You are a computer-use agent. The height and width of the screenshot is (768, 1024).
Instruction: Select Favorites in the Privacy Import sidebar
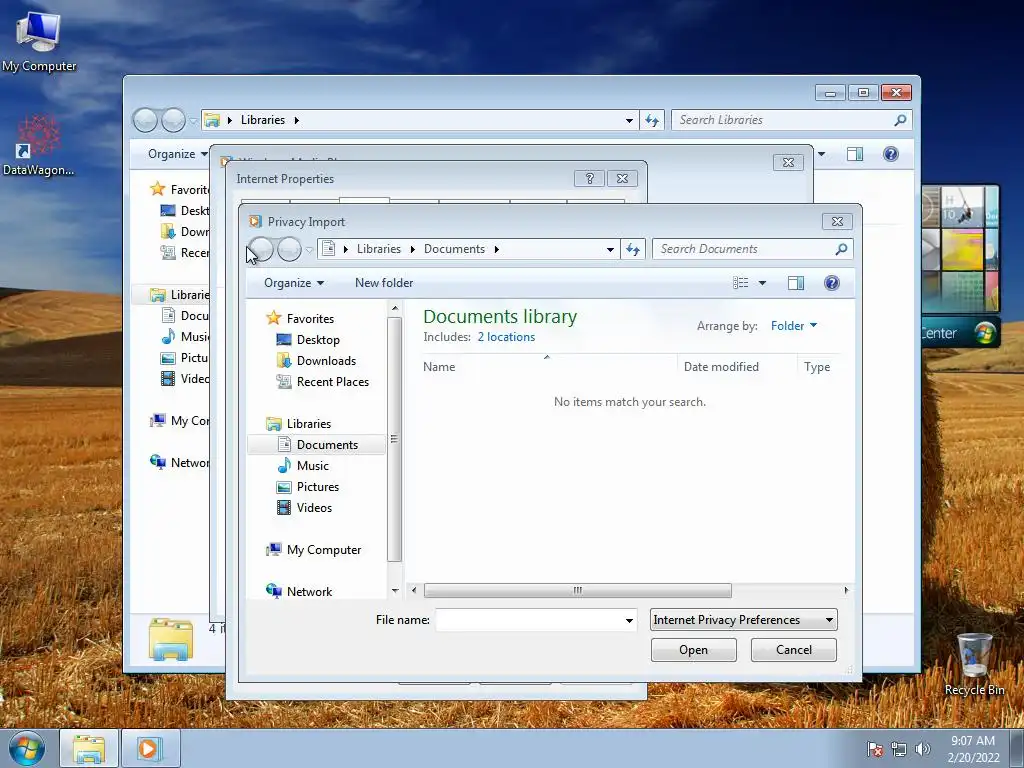point(310,319)
